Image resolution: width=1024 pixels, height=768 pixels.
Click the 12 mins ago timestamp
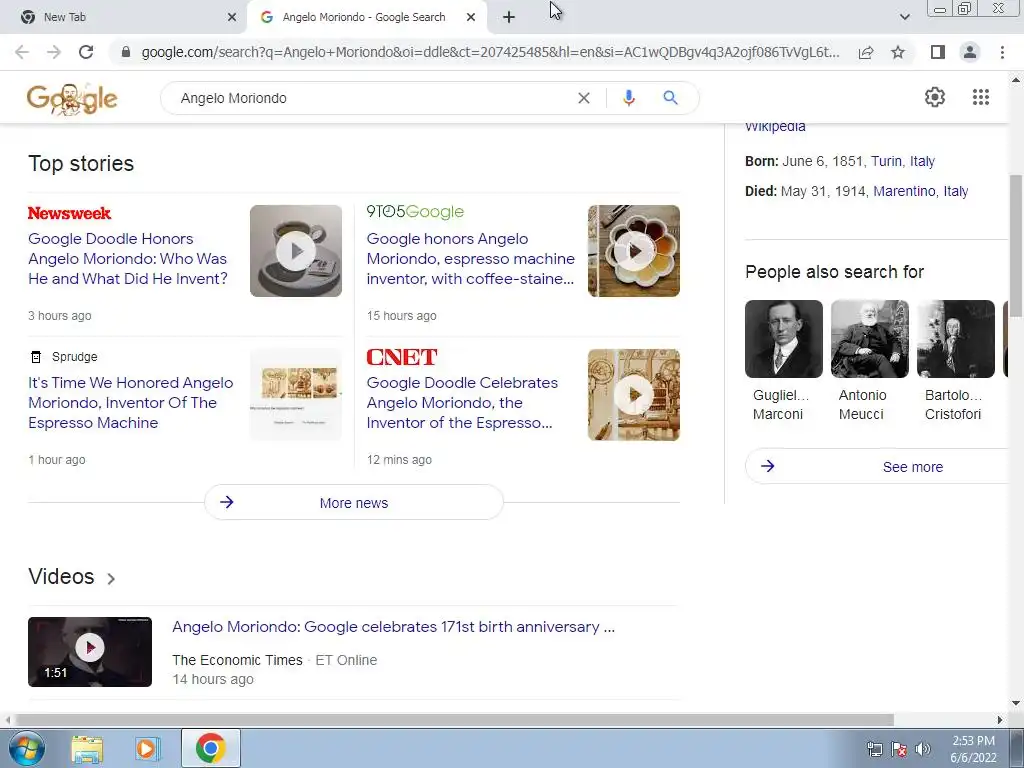[x=399, y=460]
